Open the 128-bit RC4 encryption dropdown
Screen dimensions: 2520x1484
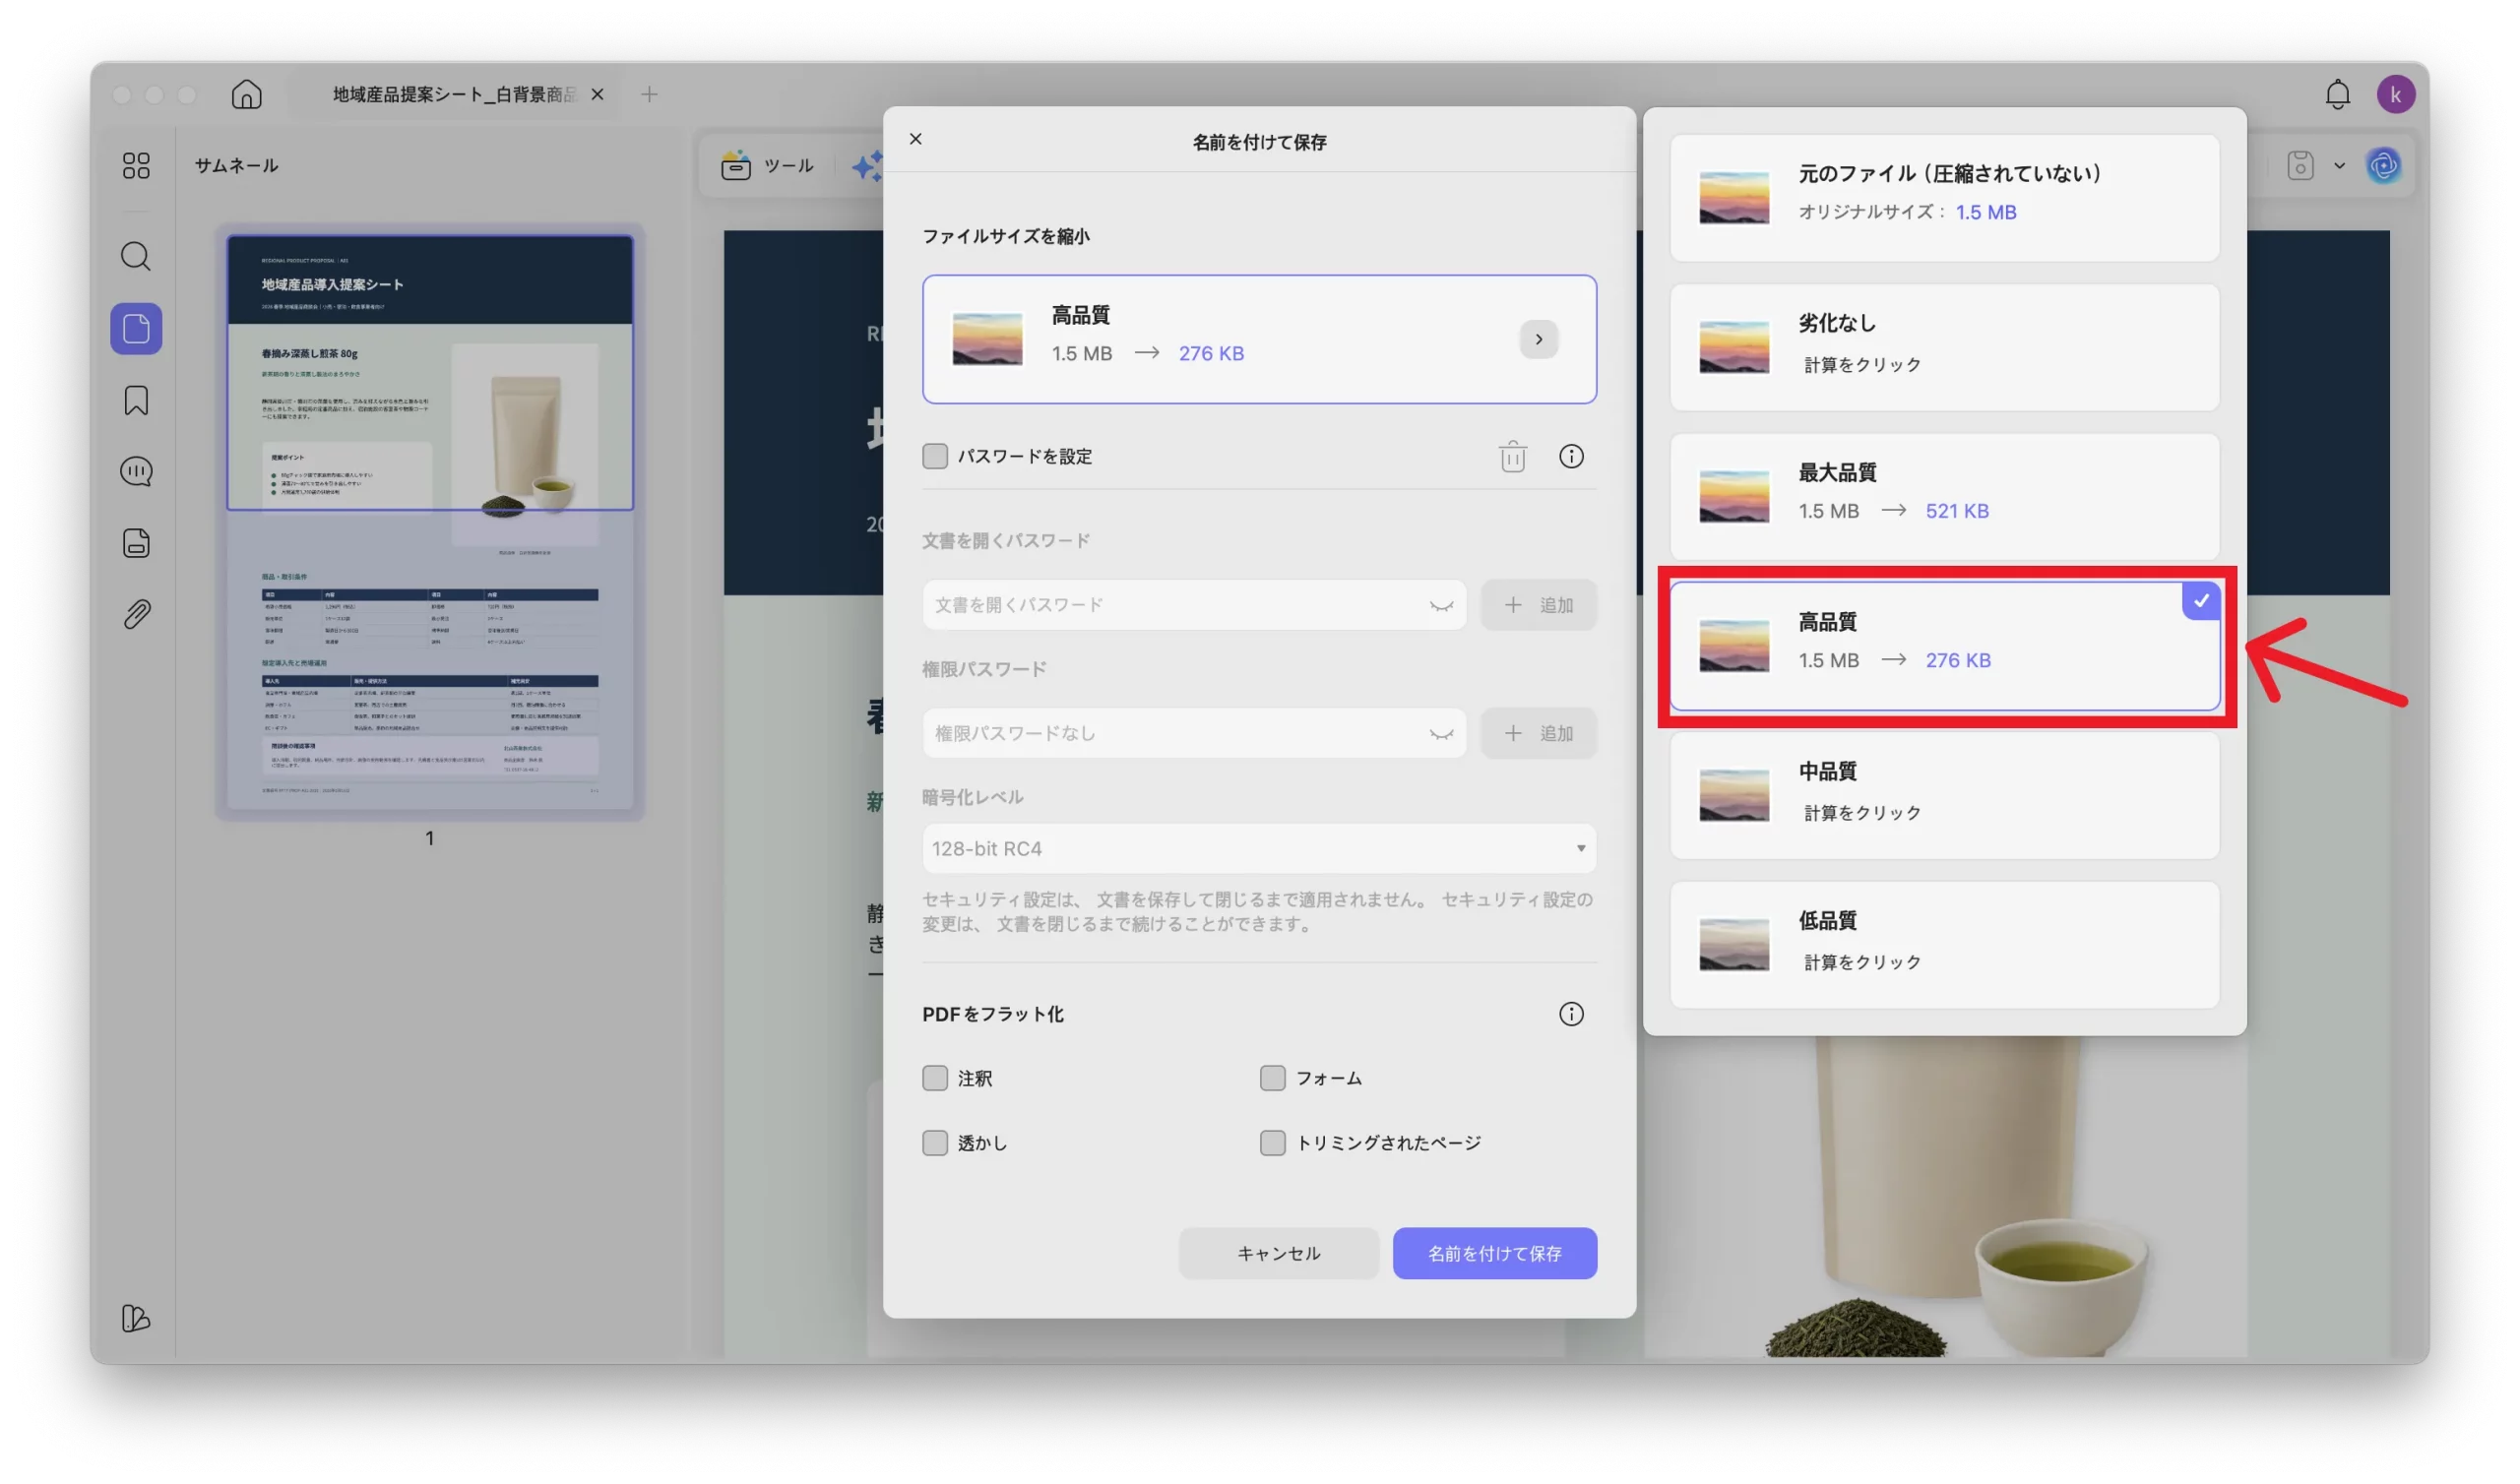[1258, 848]
